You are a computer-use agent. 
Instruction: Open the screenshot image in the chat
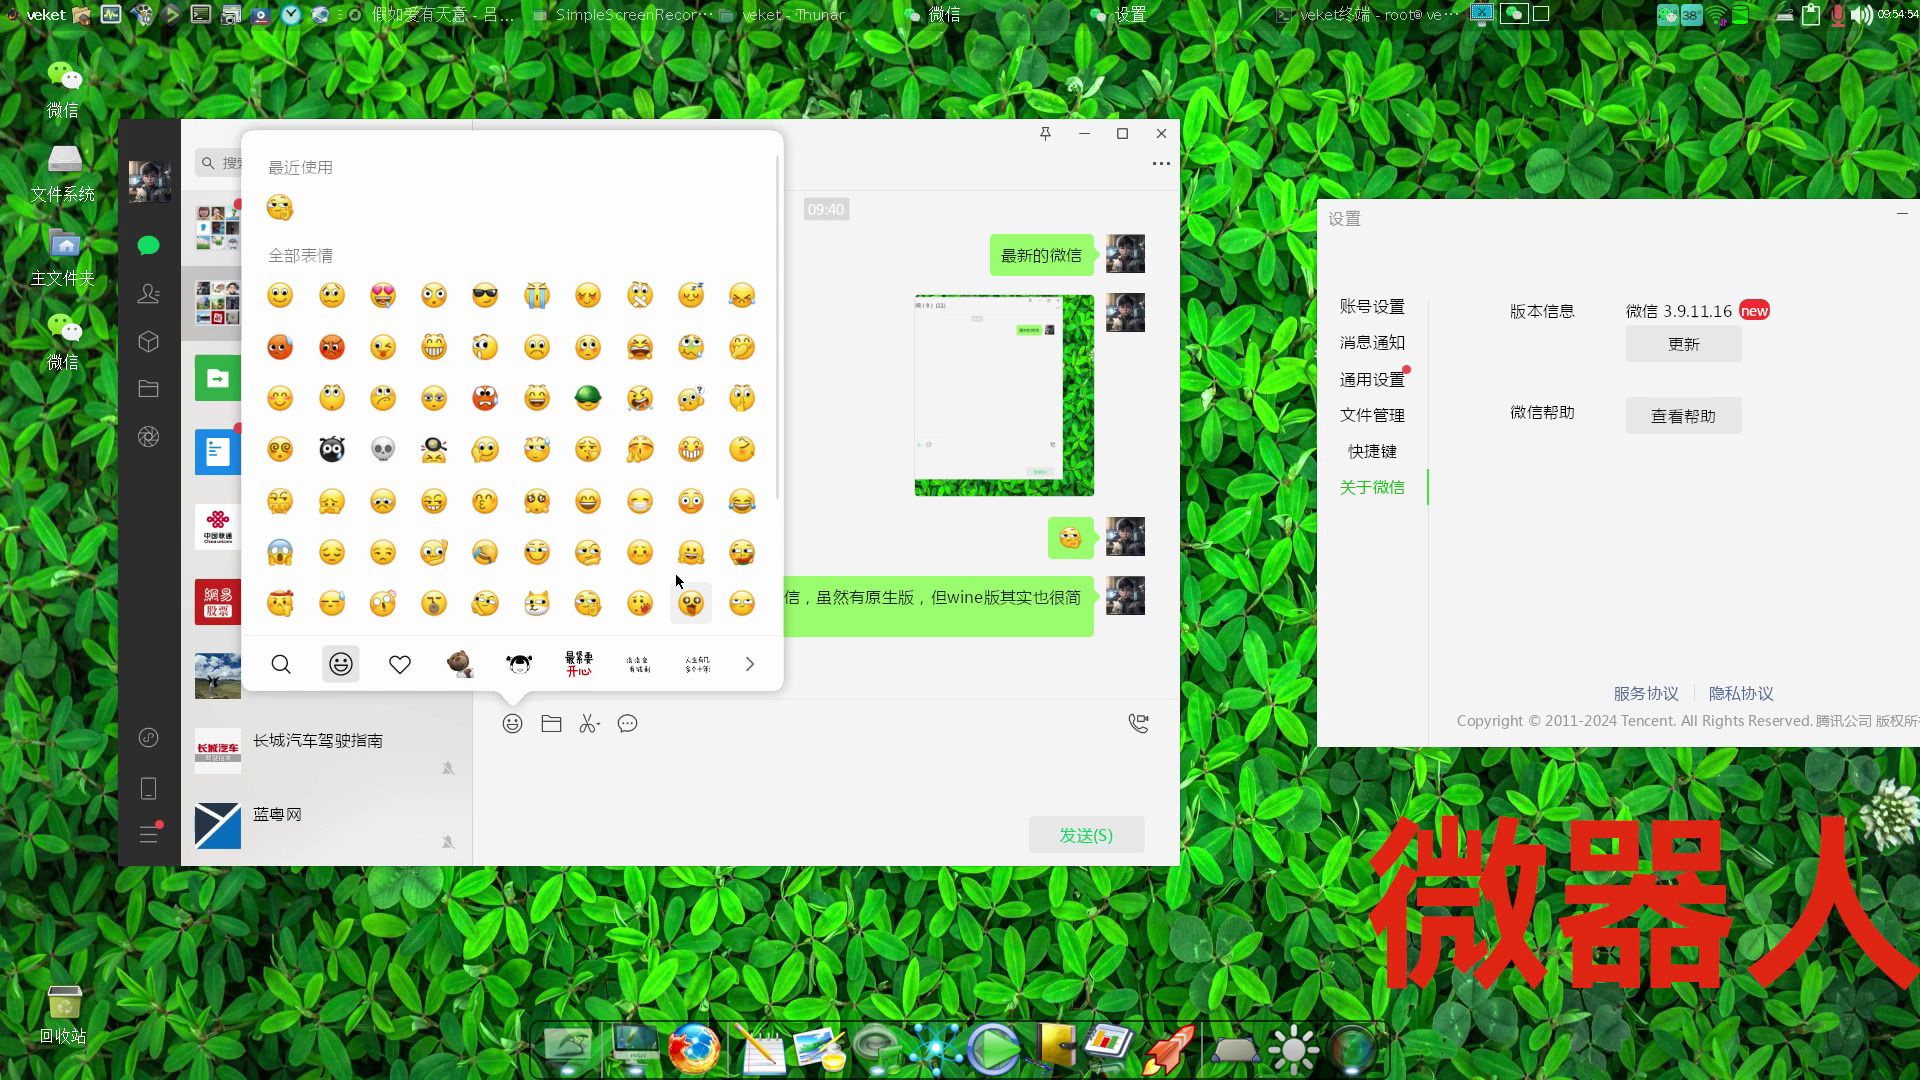pos(1004,395)
